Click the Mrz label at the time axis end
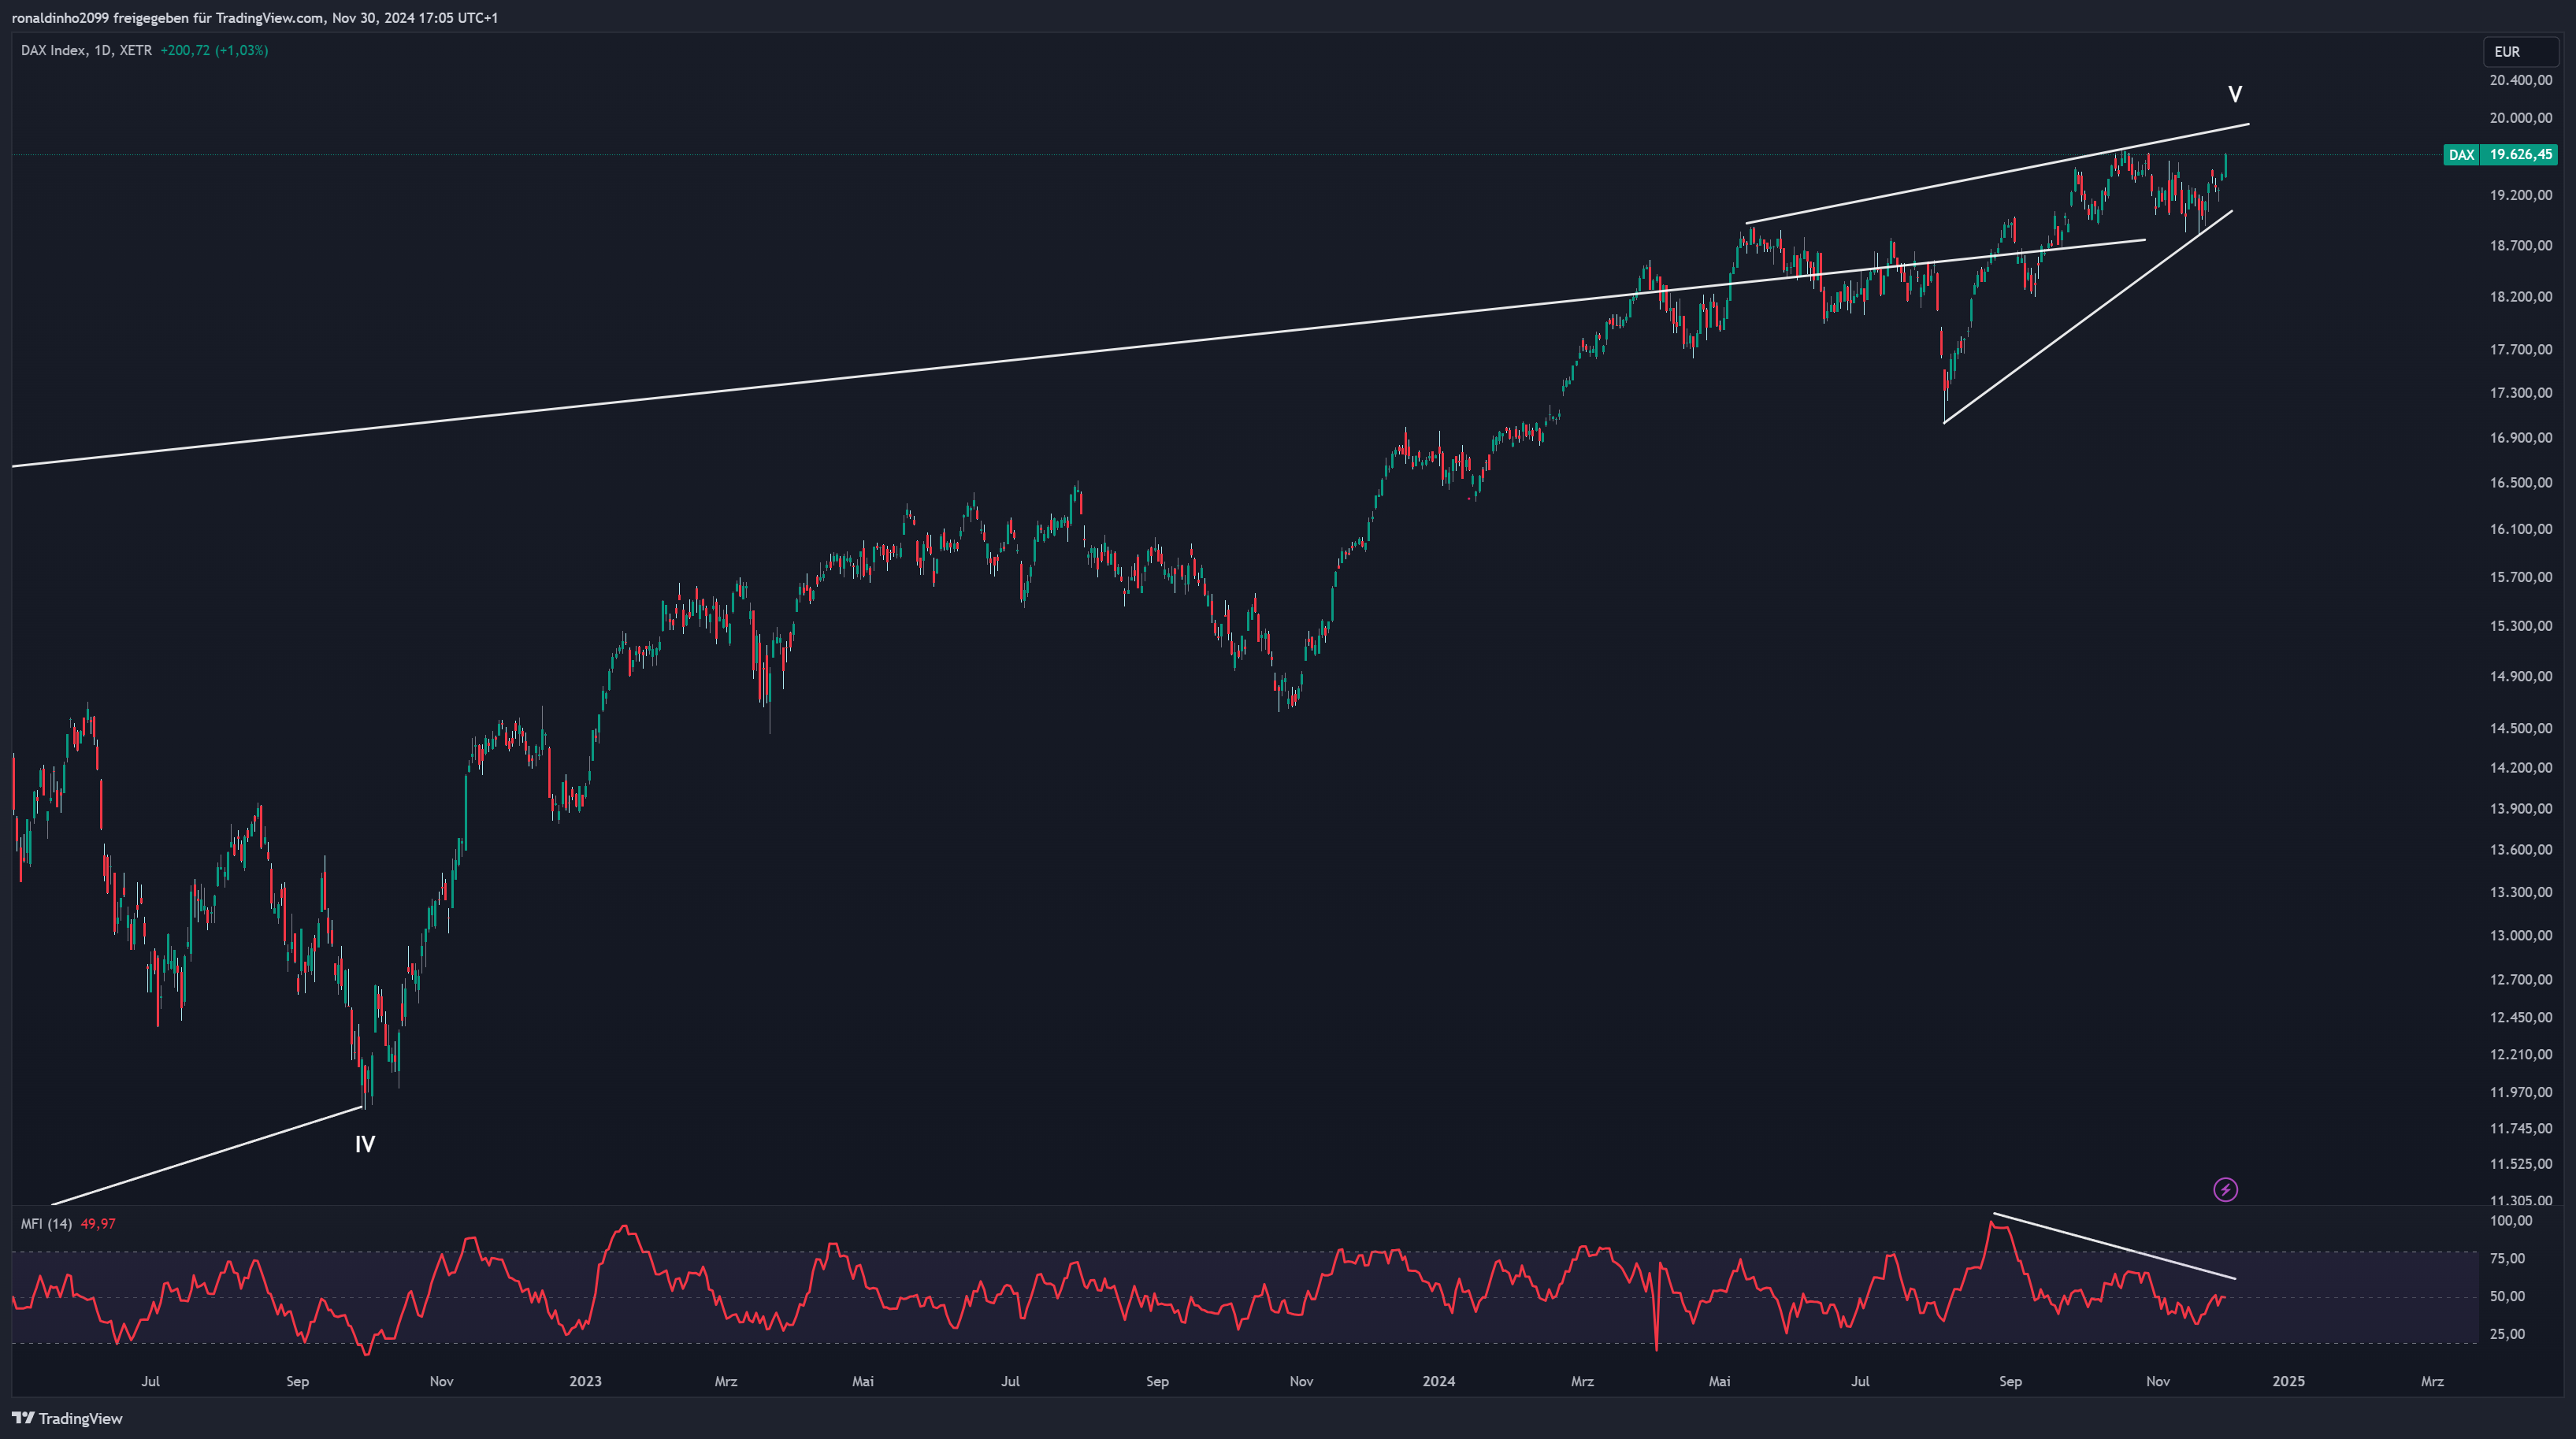This screenshot has width=2576, height=1439. click(x=2432, y=1381)
